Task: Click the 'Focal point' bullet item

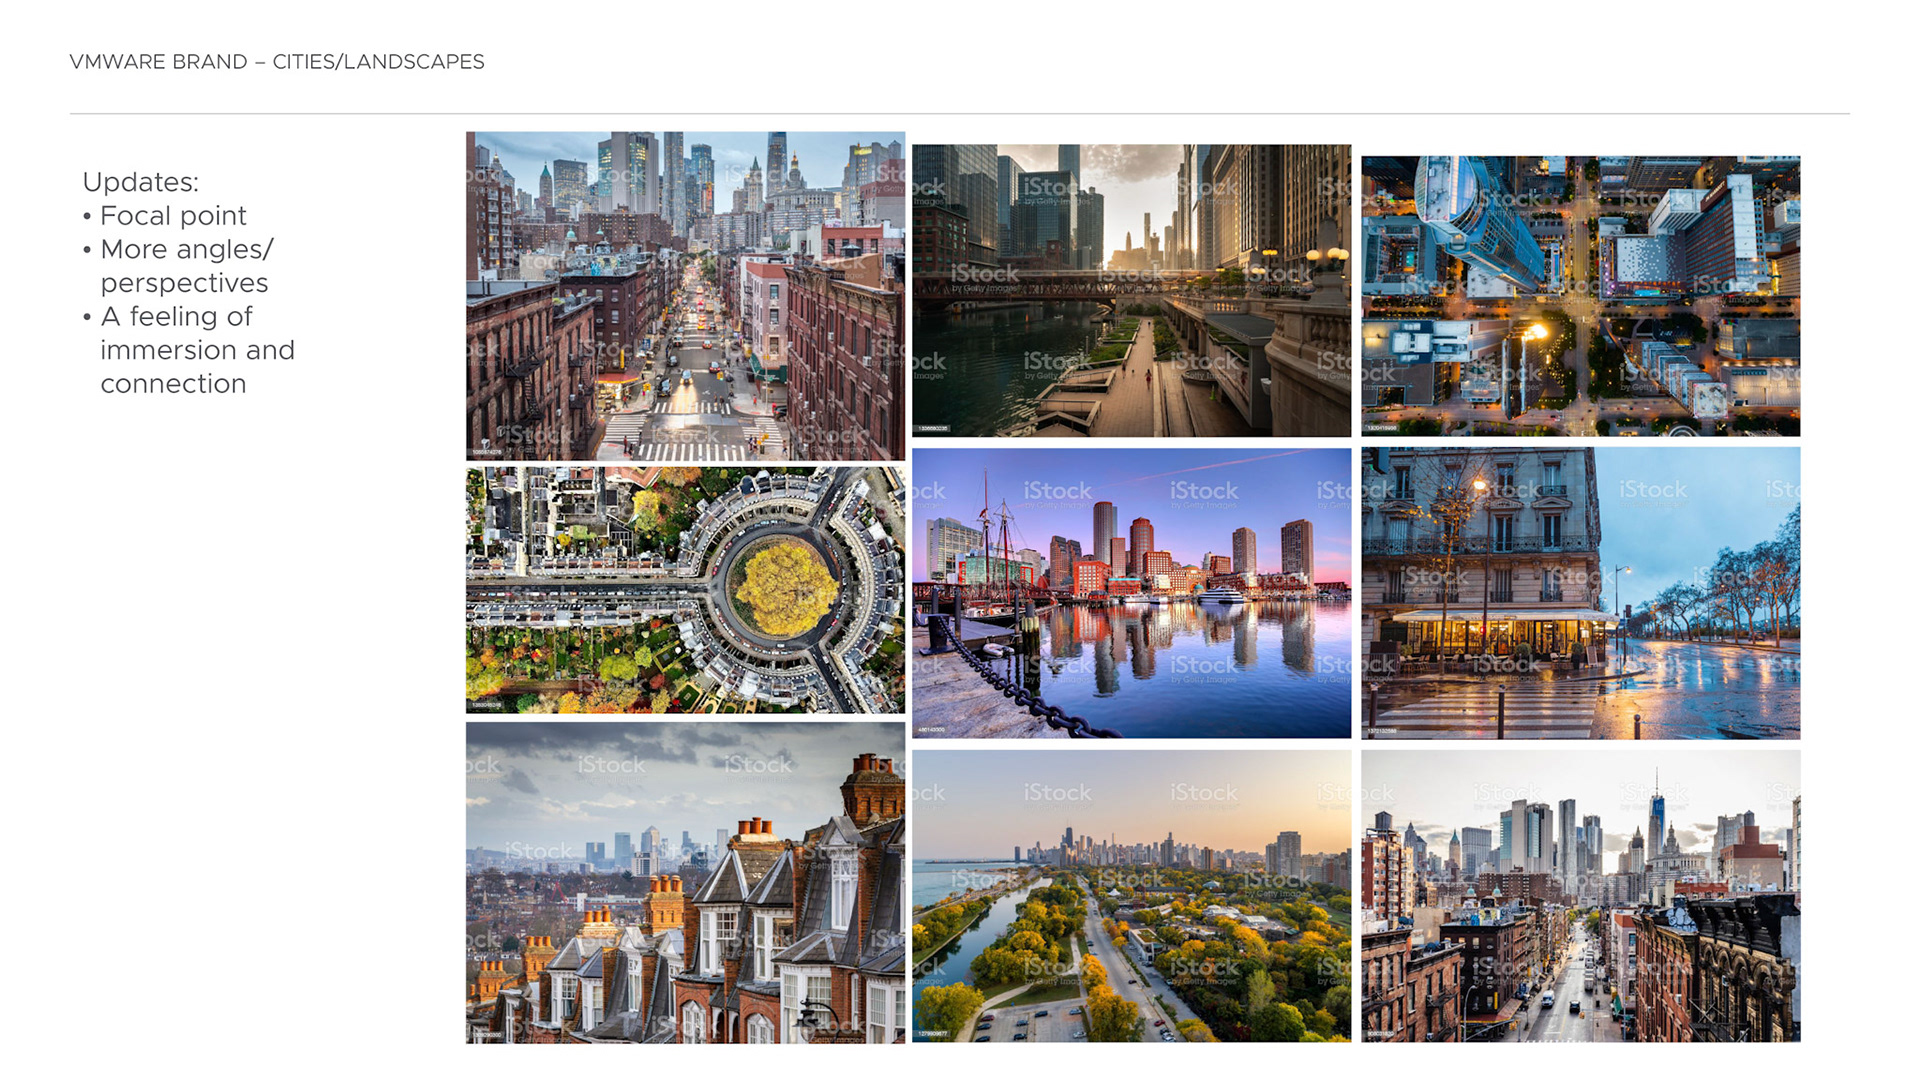Action: [173, 216]
